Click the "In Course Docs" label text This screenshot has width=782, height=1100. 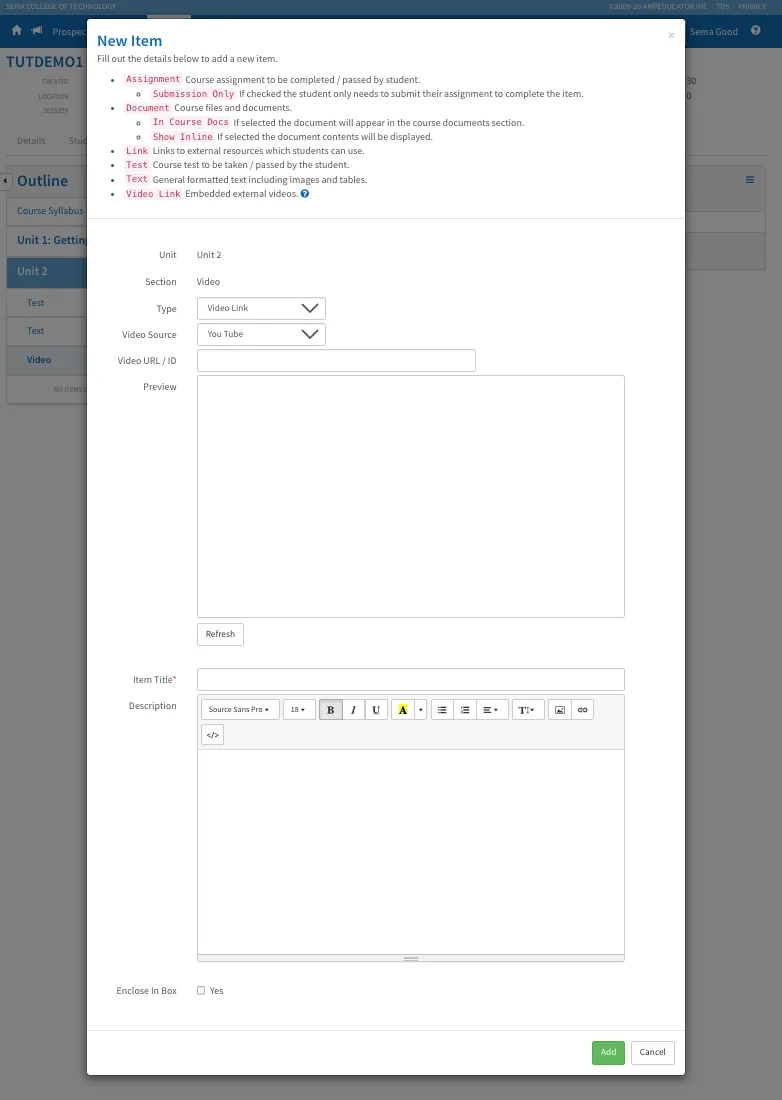(x=191, y=122)
